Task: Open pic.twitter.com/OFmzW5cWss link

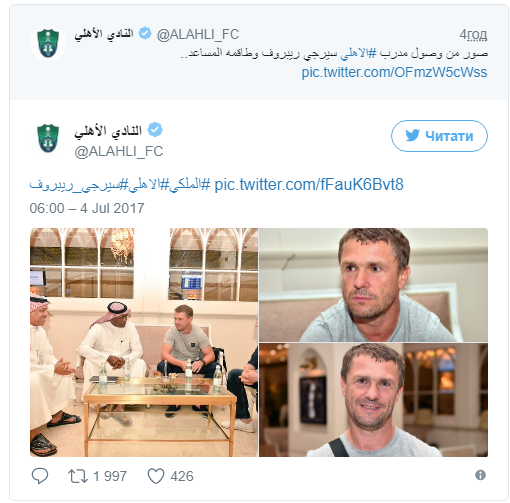Action: click(x=394, y=72)
